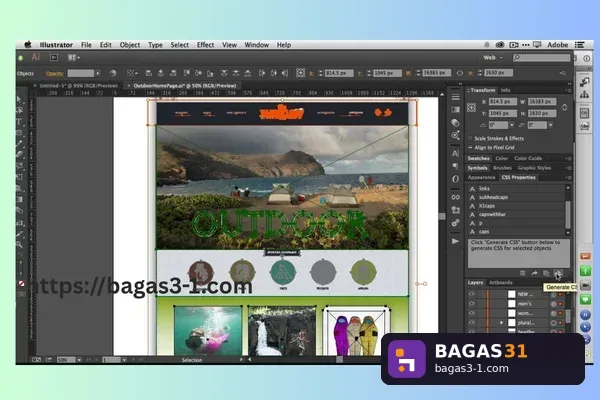The image size is (600, 400).
Task: Enable Scale Strokes & Effects checkbox
Action: coord(470,139)
